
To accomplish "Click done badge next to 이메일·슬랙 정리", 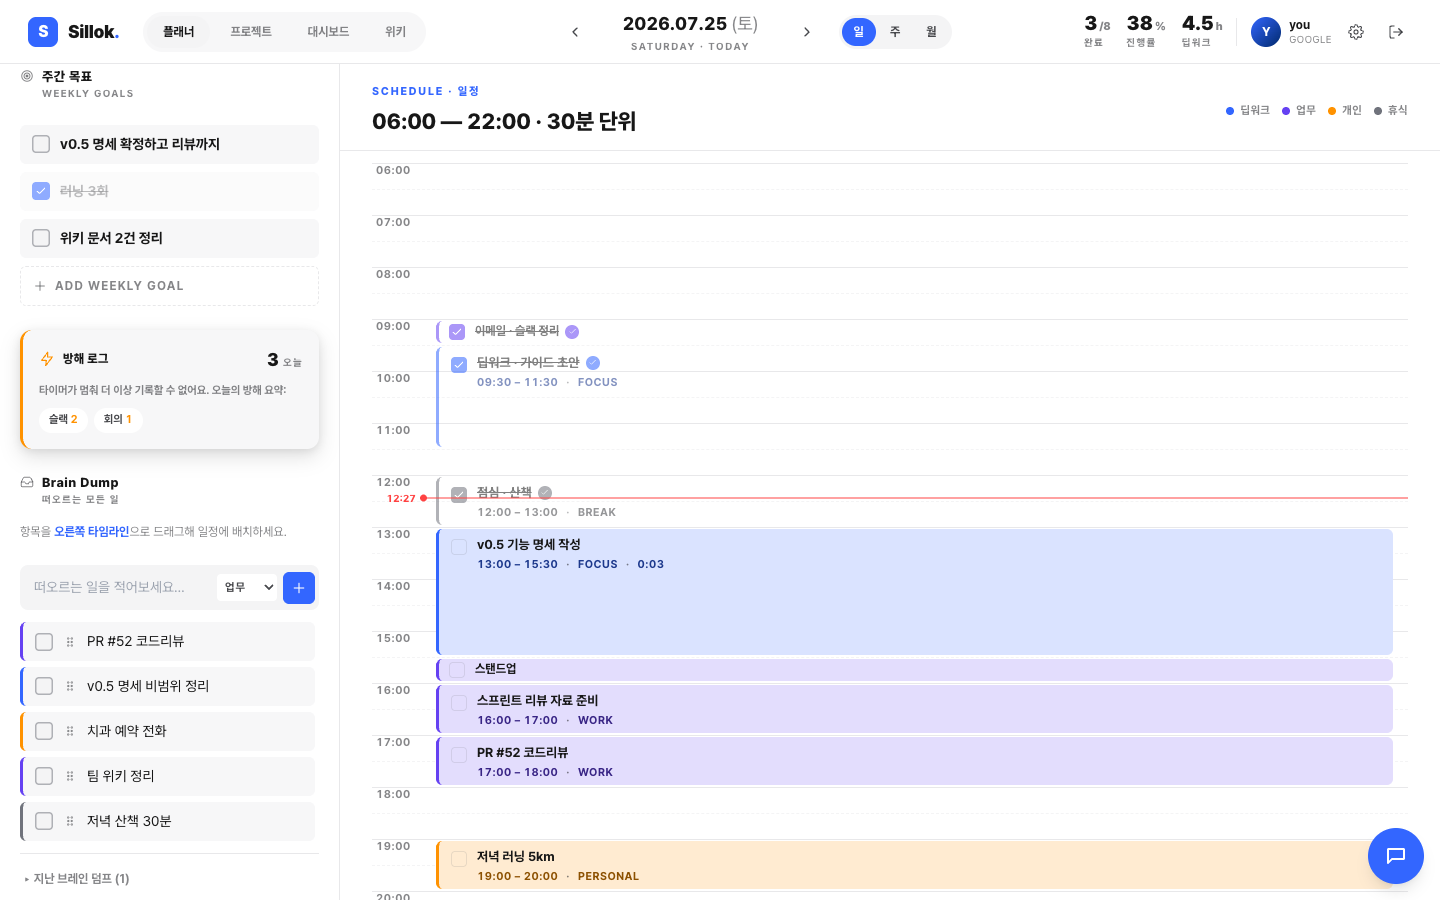I will pos(572,332).
